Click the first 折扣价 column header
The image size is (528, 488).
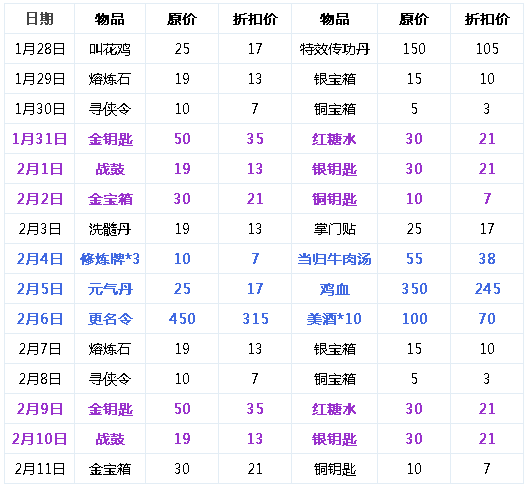[255, 19]
